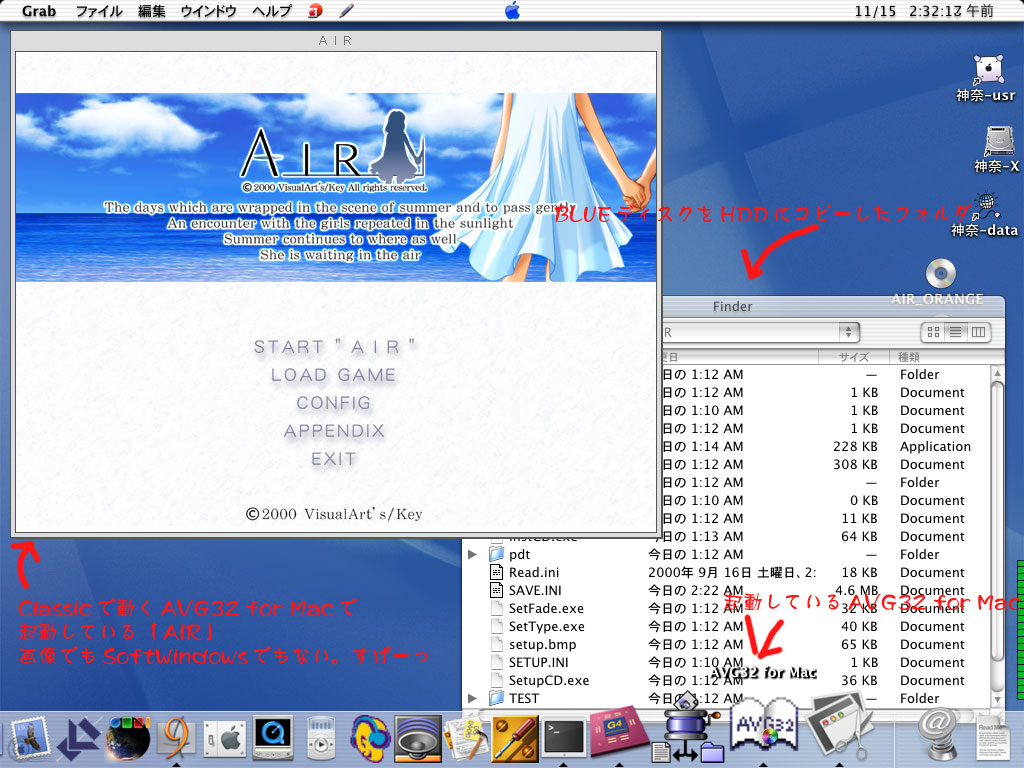The height and width of the screenshot is (768, 1024).
Task: Click the Read.ini document icon
Action: [497, 572]
